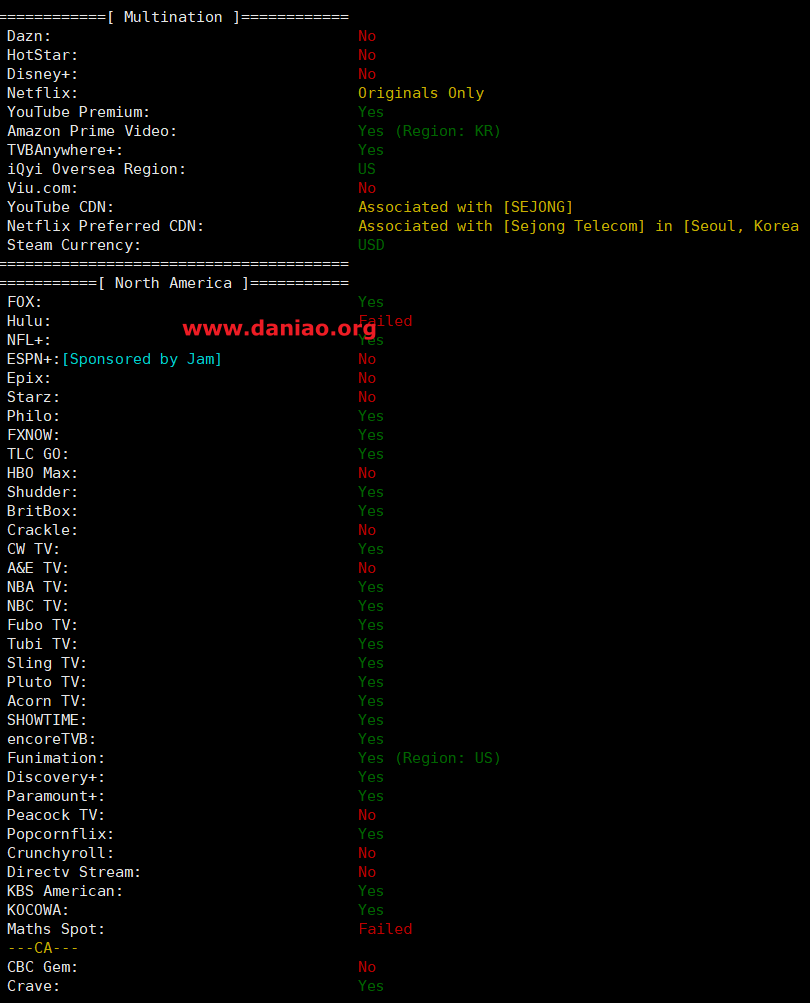Select the 'No' result beside Dazn
The height and width of the screenshot is (1003, 810).
pyautogui.click(x=367, y=36)
